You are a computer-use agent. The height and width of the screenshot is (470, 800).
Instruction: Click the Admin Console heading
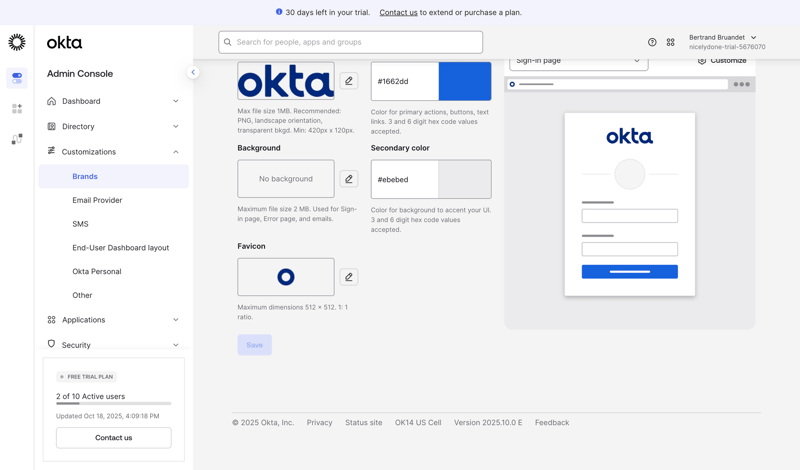[80, 73]
